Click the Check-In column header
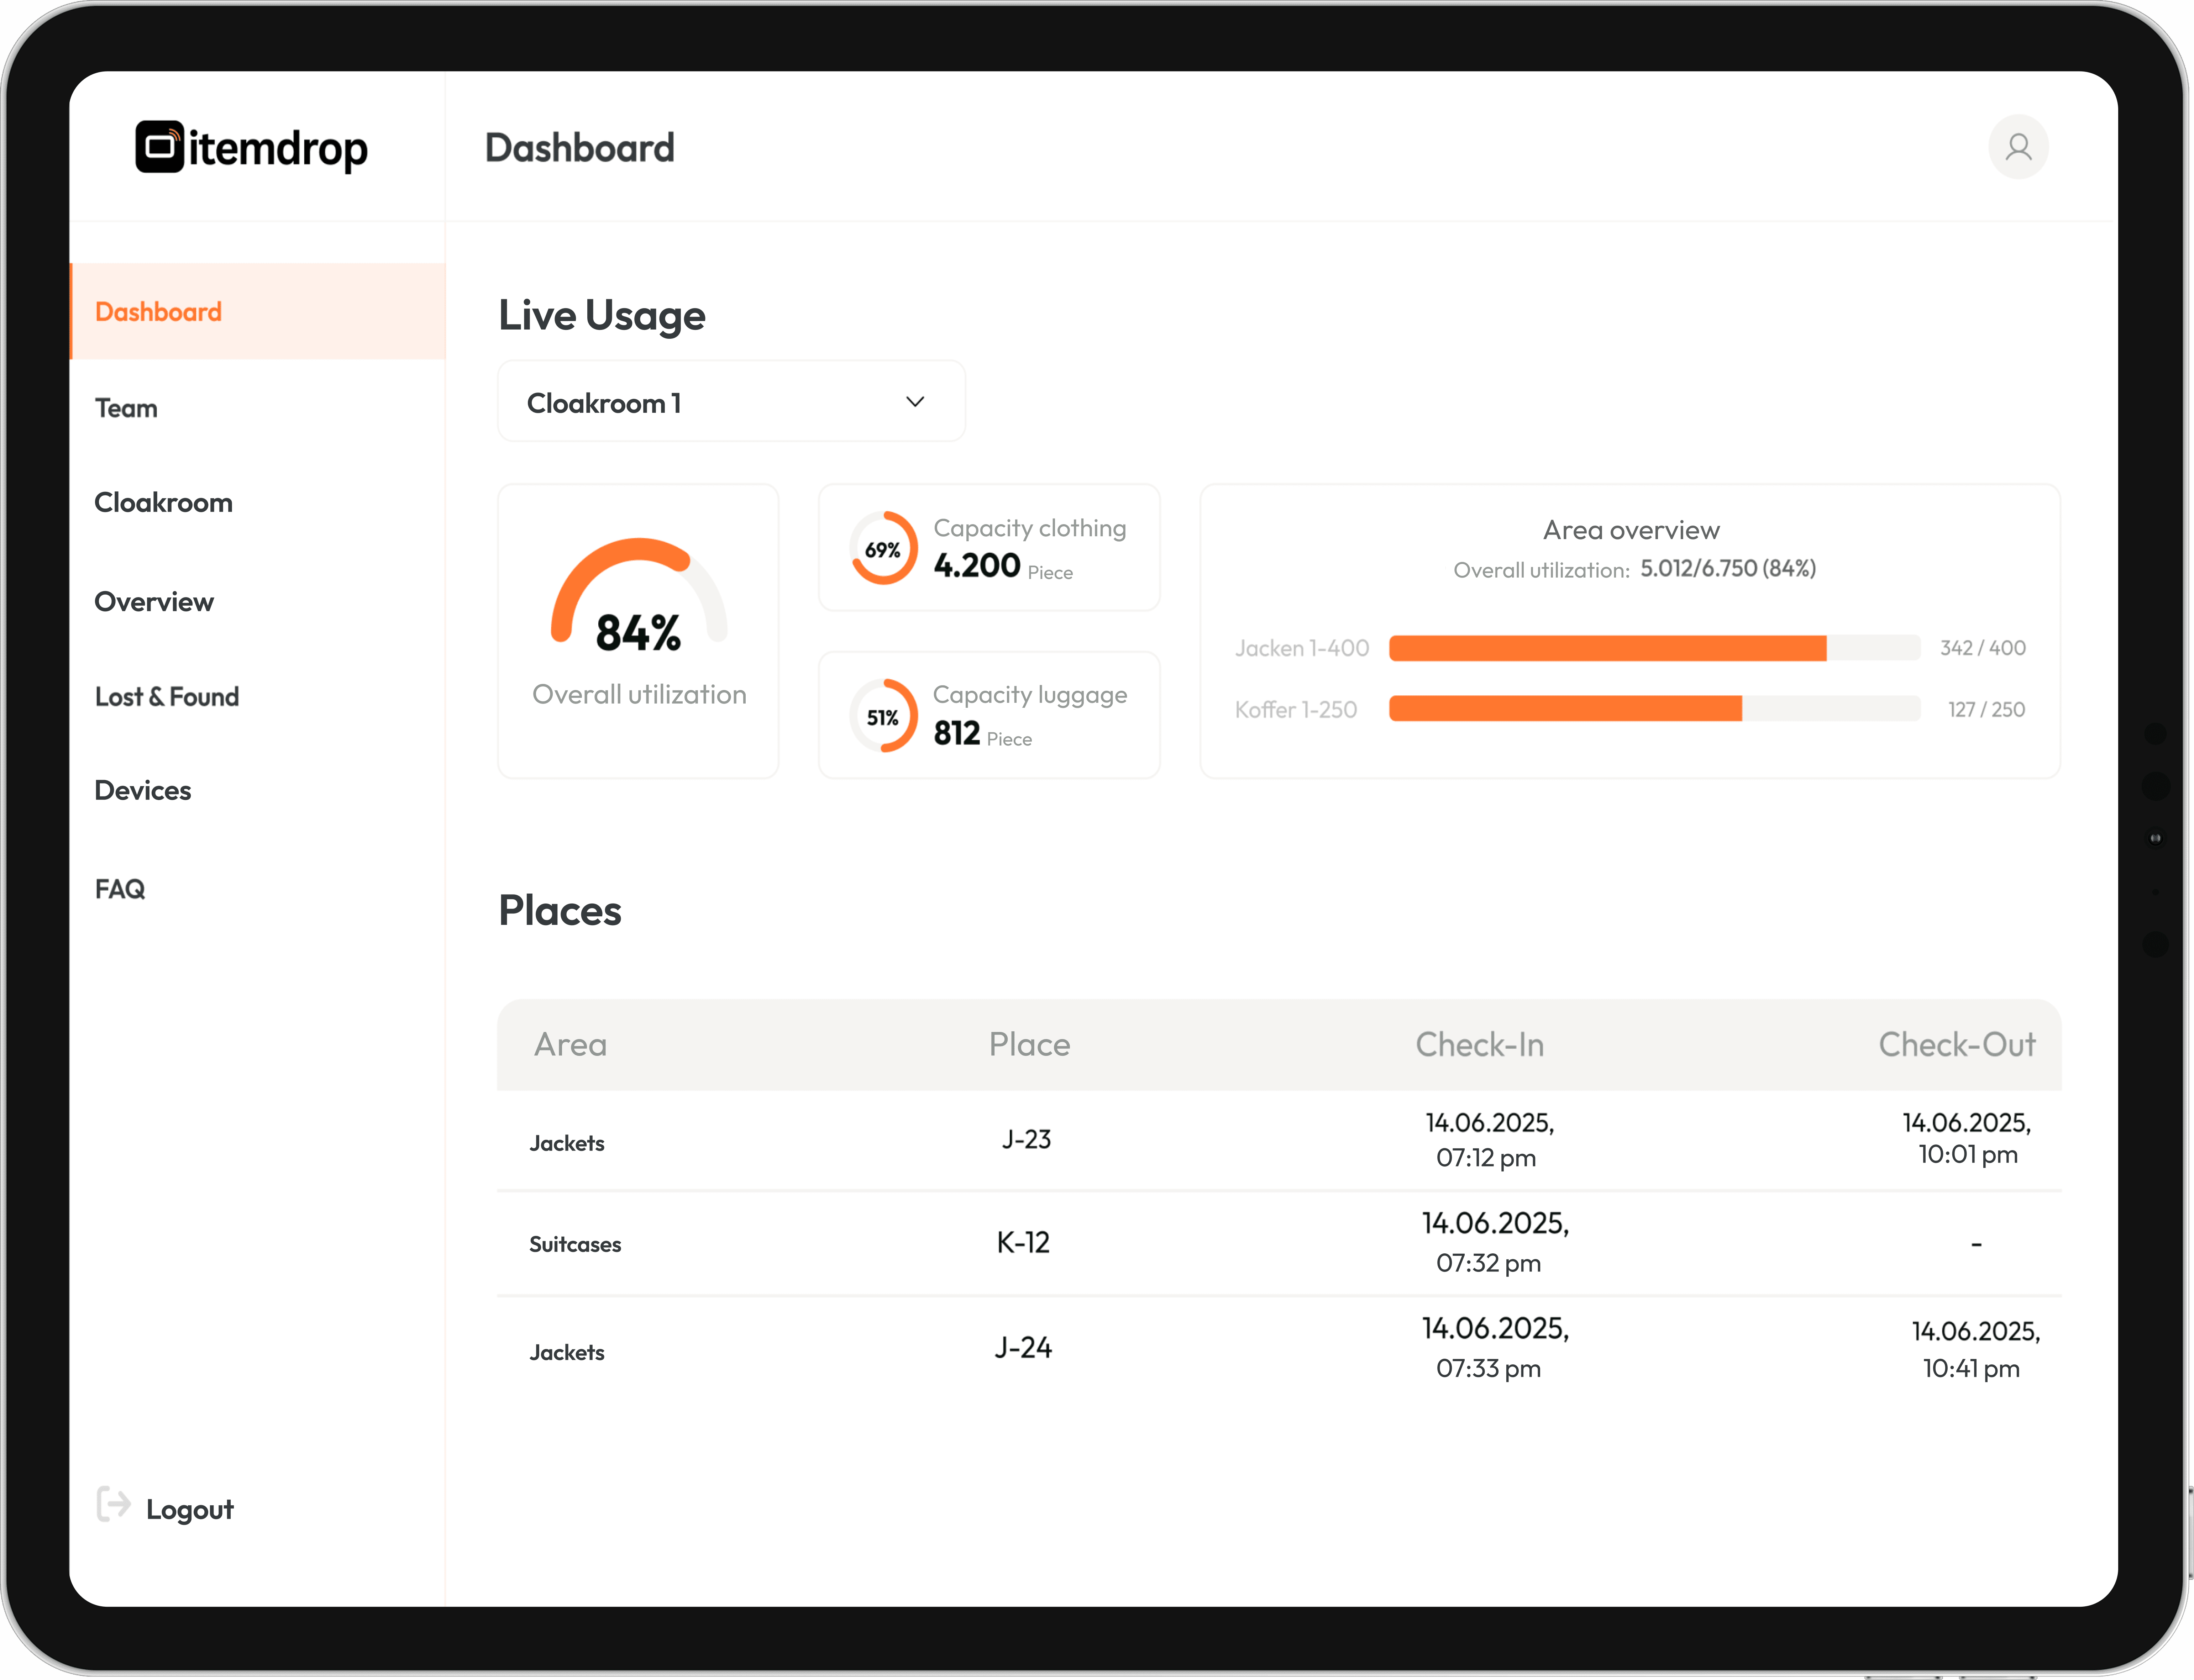 1479,1044
